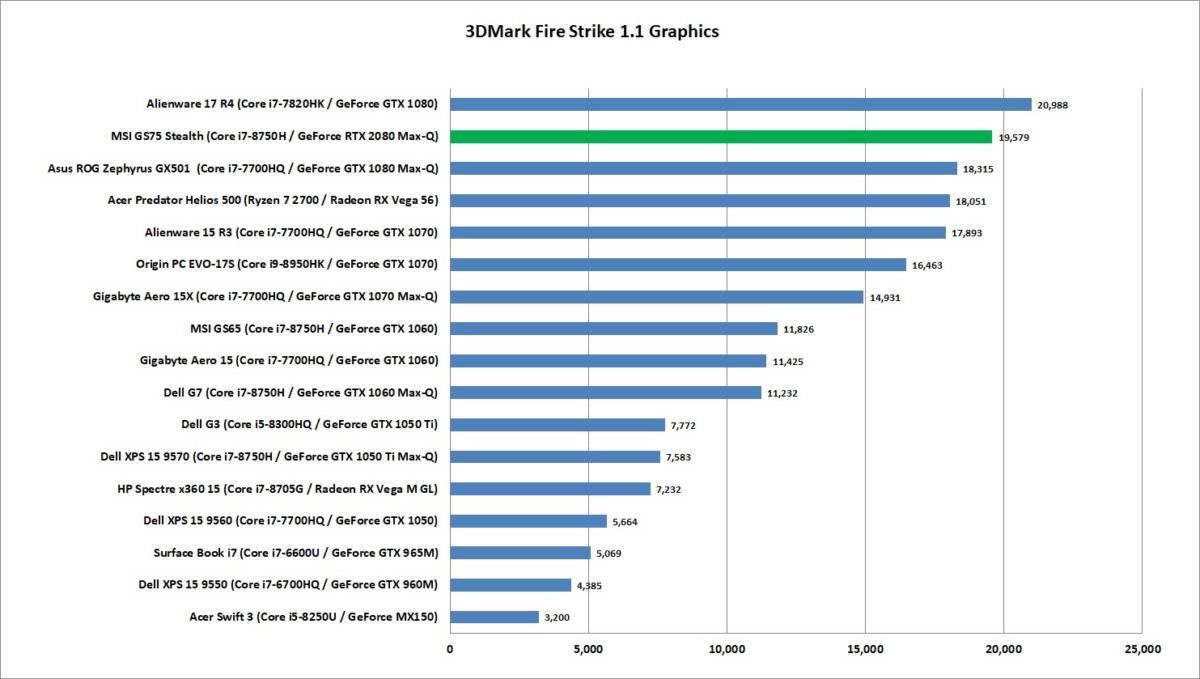This screenshot has height=679, width=1200.
Task: Click the Dell XPS 15 9550 bar
Action: click(x=510, y=584)
